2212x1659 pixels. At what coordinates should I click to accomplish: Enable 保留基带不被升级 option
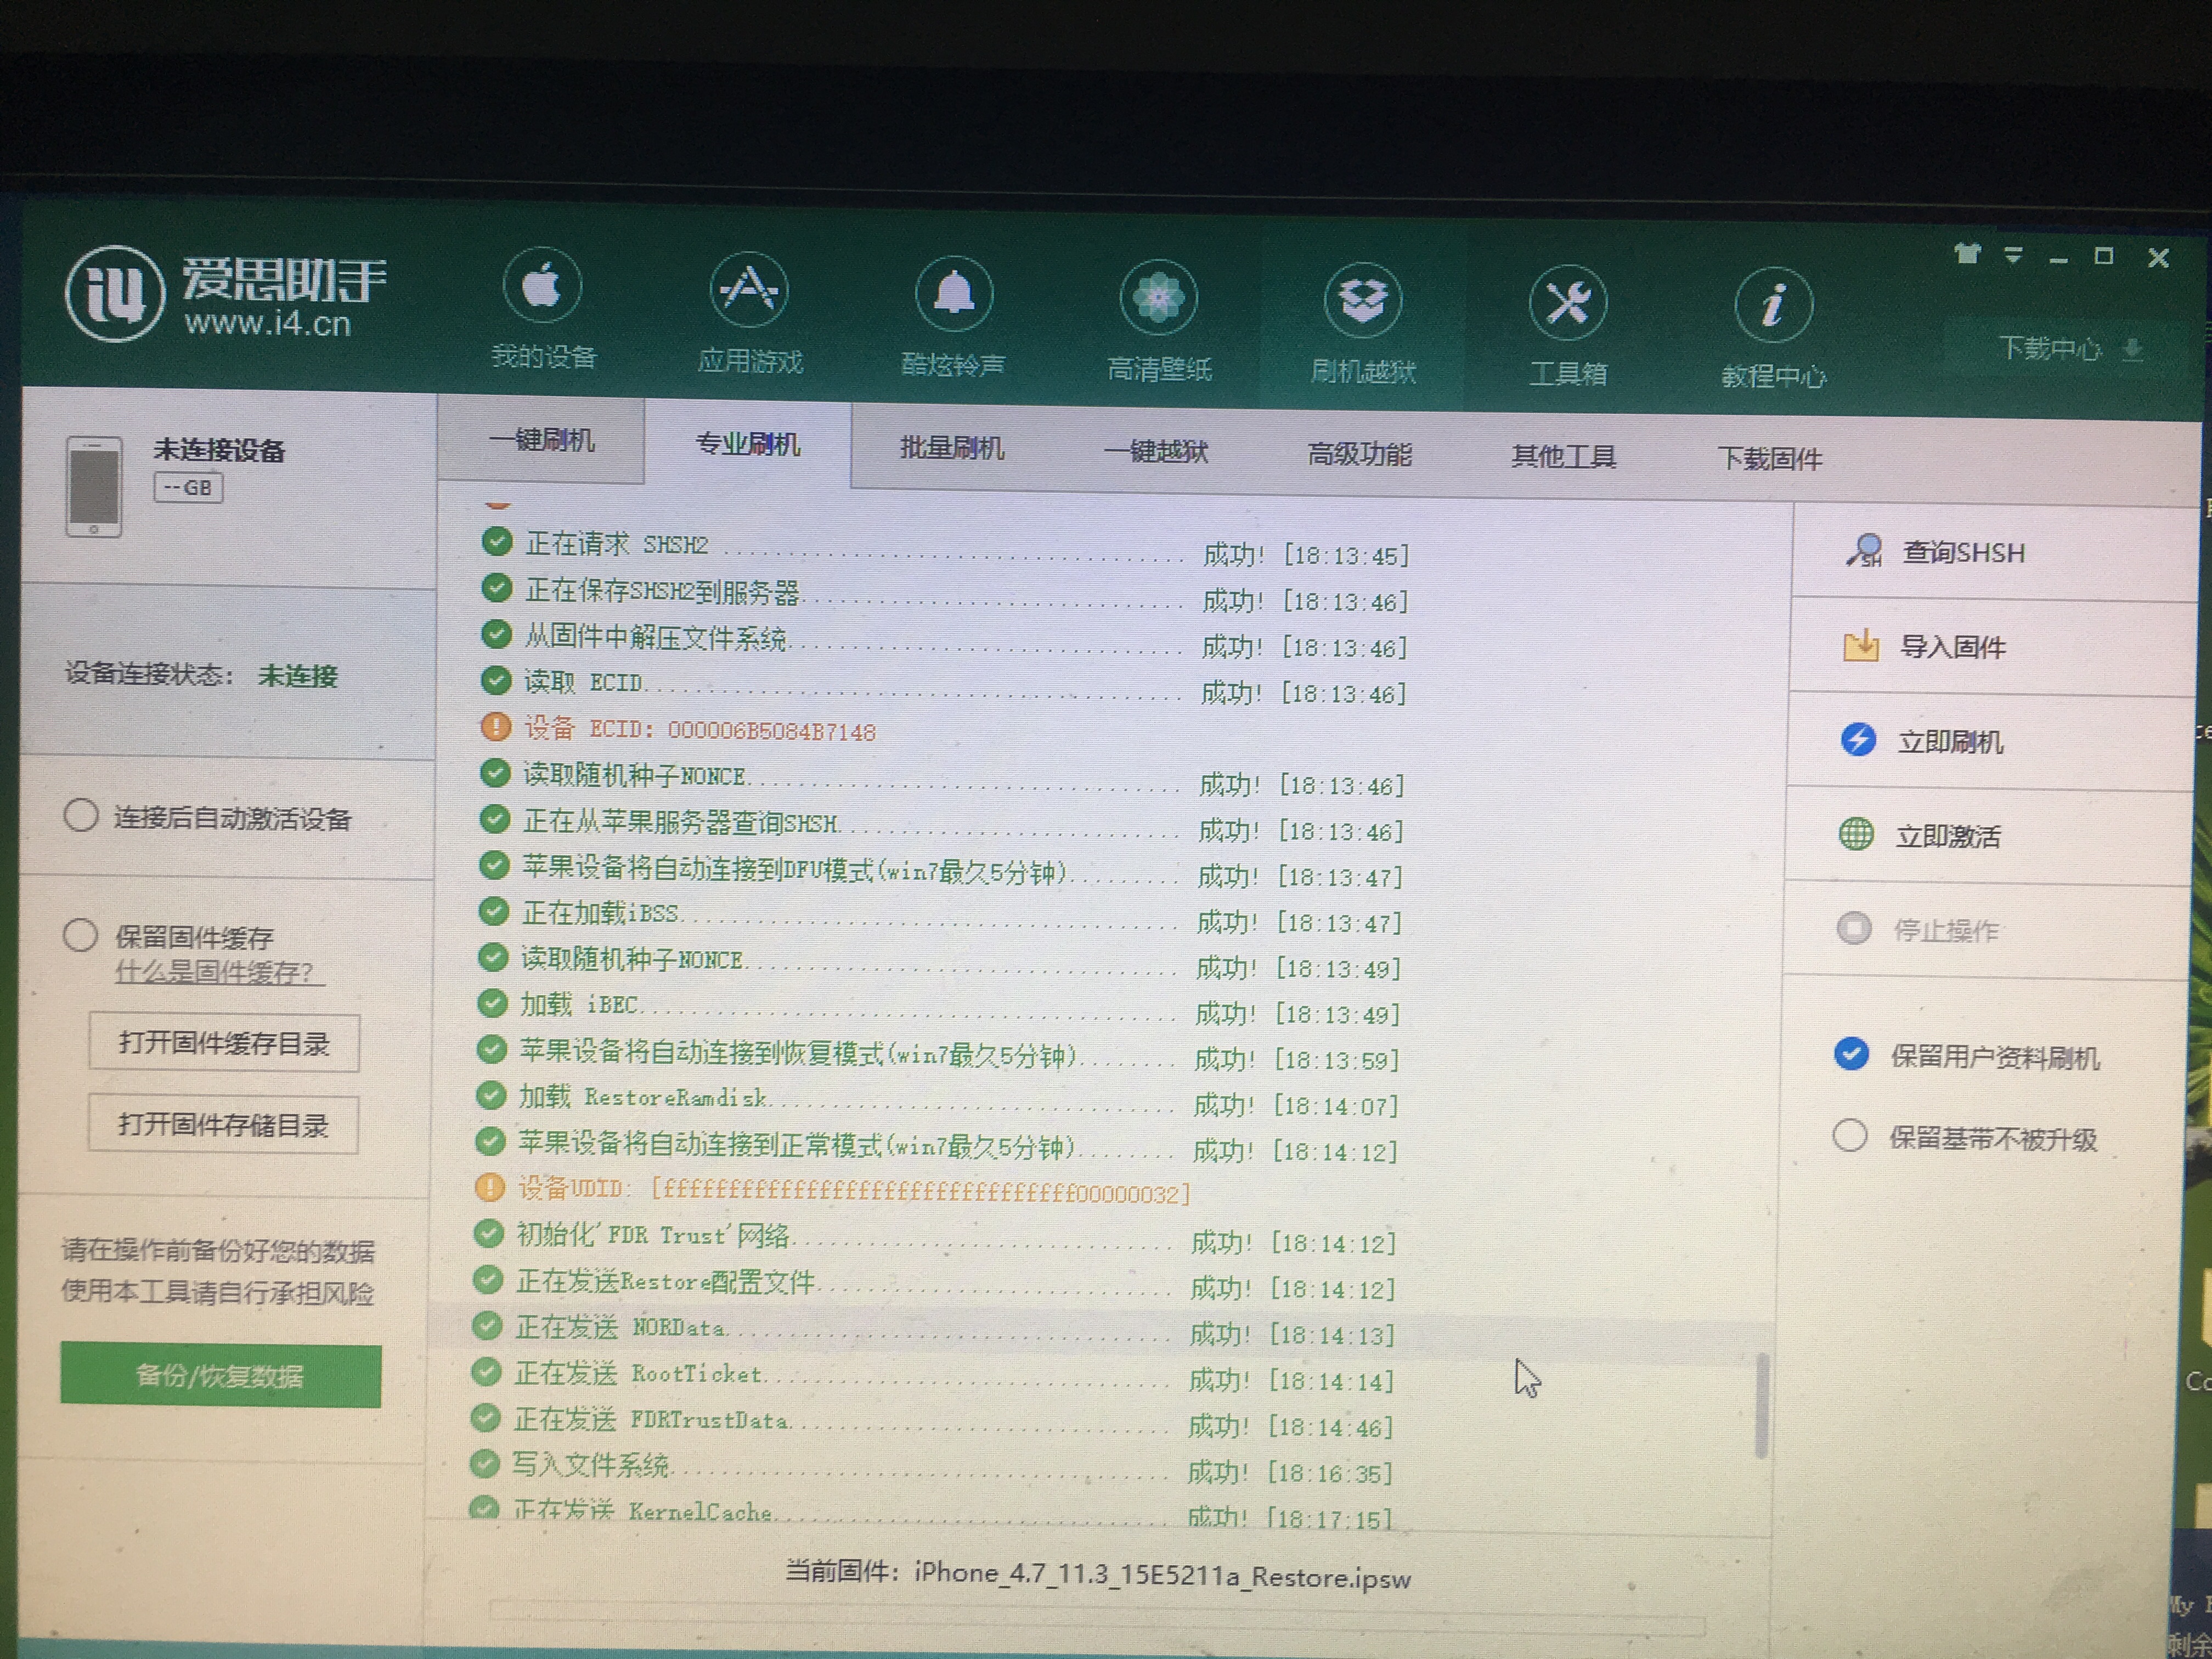(x=1849, y=1135)
